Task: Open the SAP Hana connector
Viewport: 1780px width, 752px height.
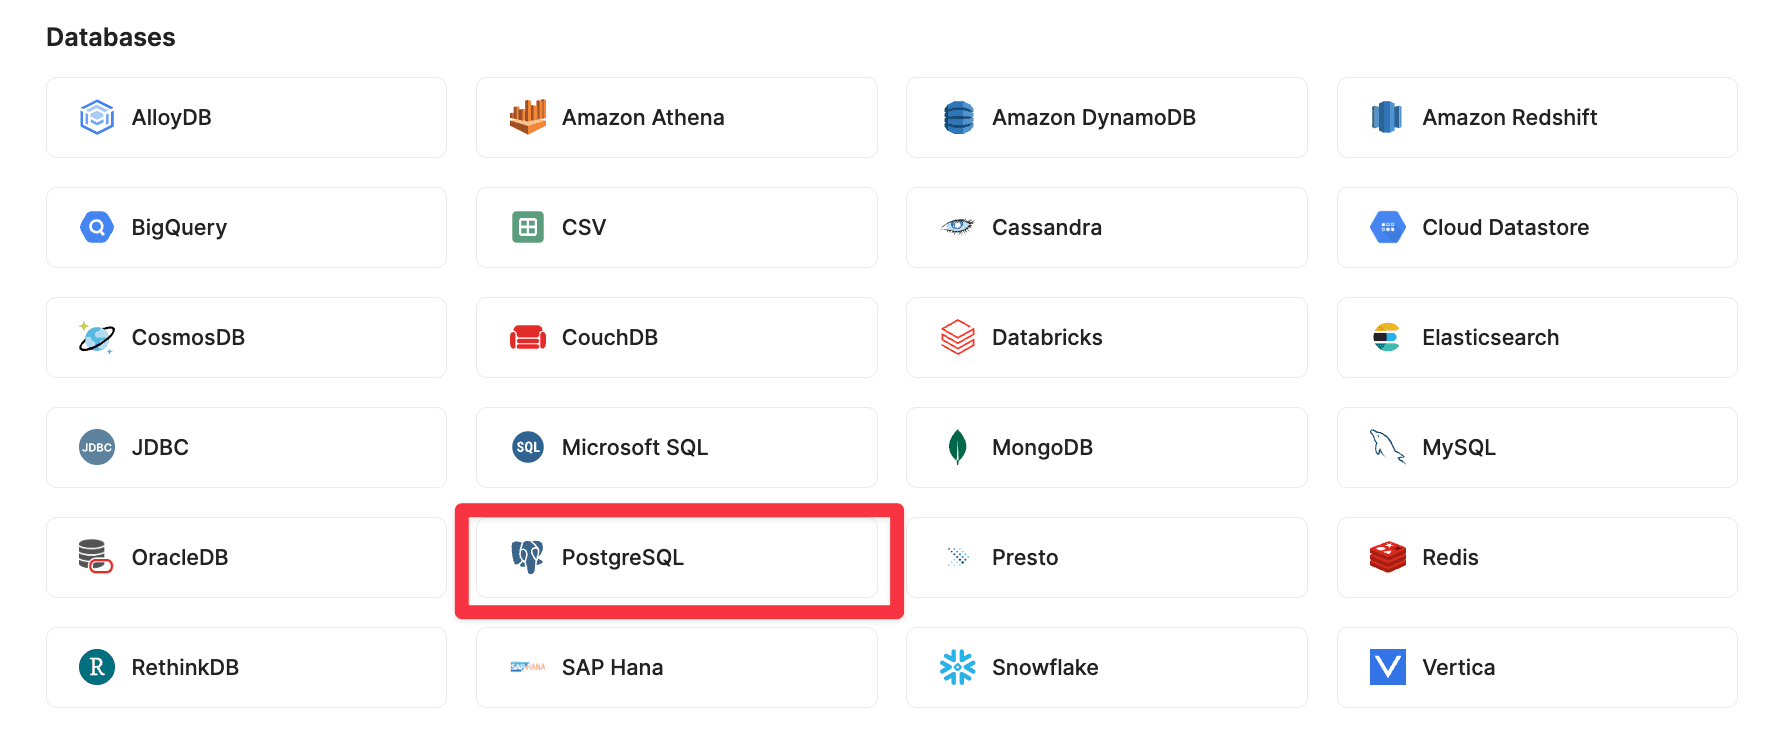Action: tap(676, 667)
